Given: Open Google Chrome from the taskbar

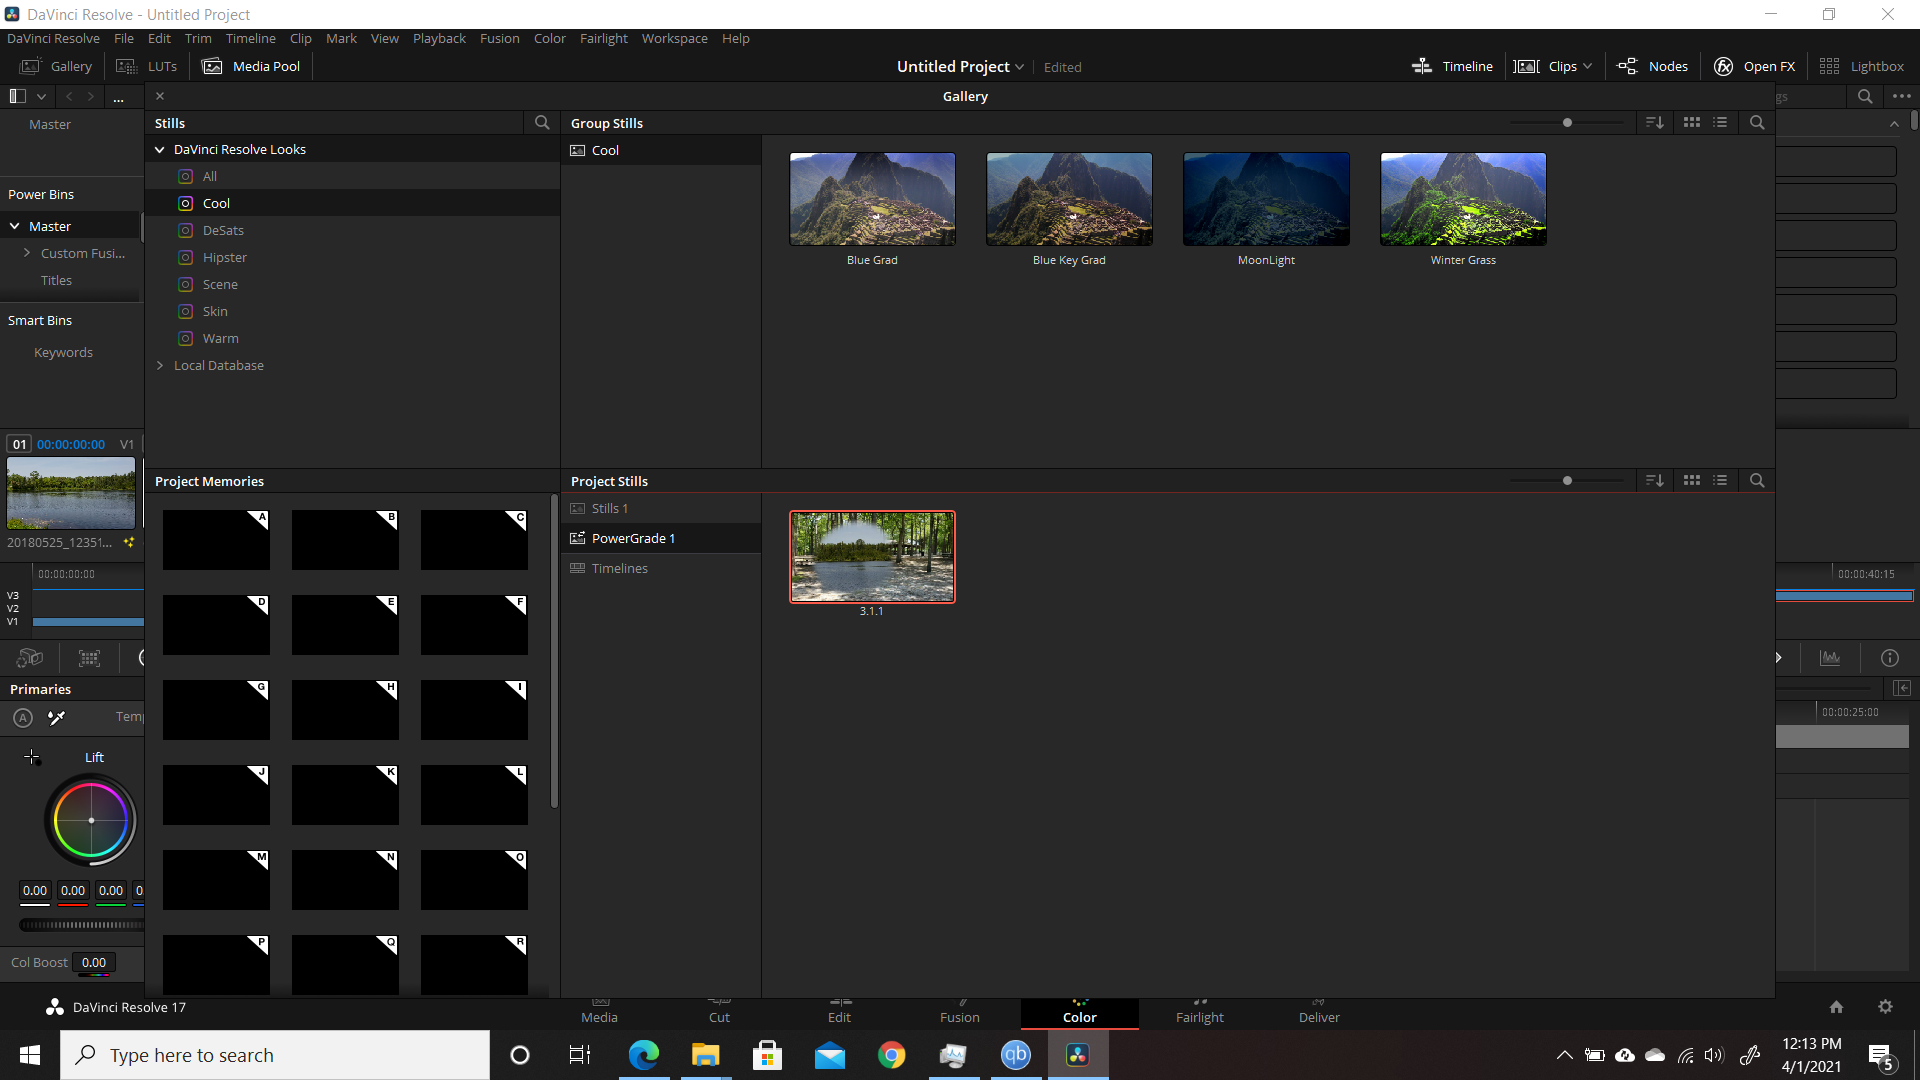Looking at the screenshot, I should point(891,1055).
